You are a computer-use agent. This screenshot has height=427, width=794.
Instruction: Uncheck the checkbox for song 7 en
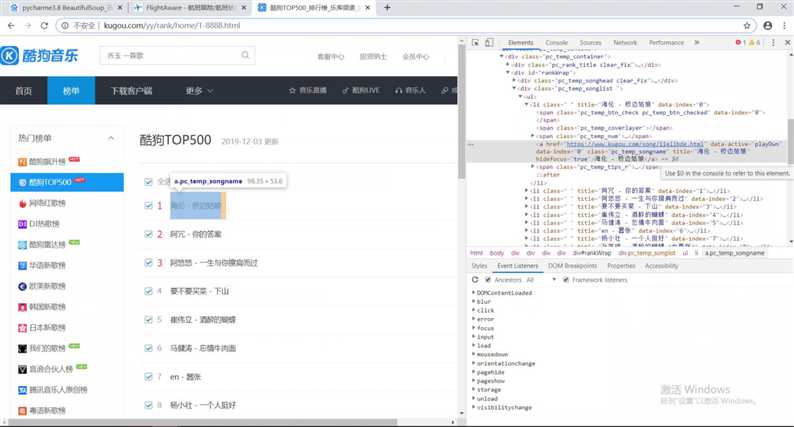click(x=148, y=376)
